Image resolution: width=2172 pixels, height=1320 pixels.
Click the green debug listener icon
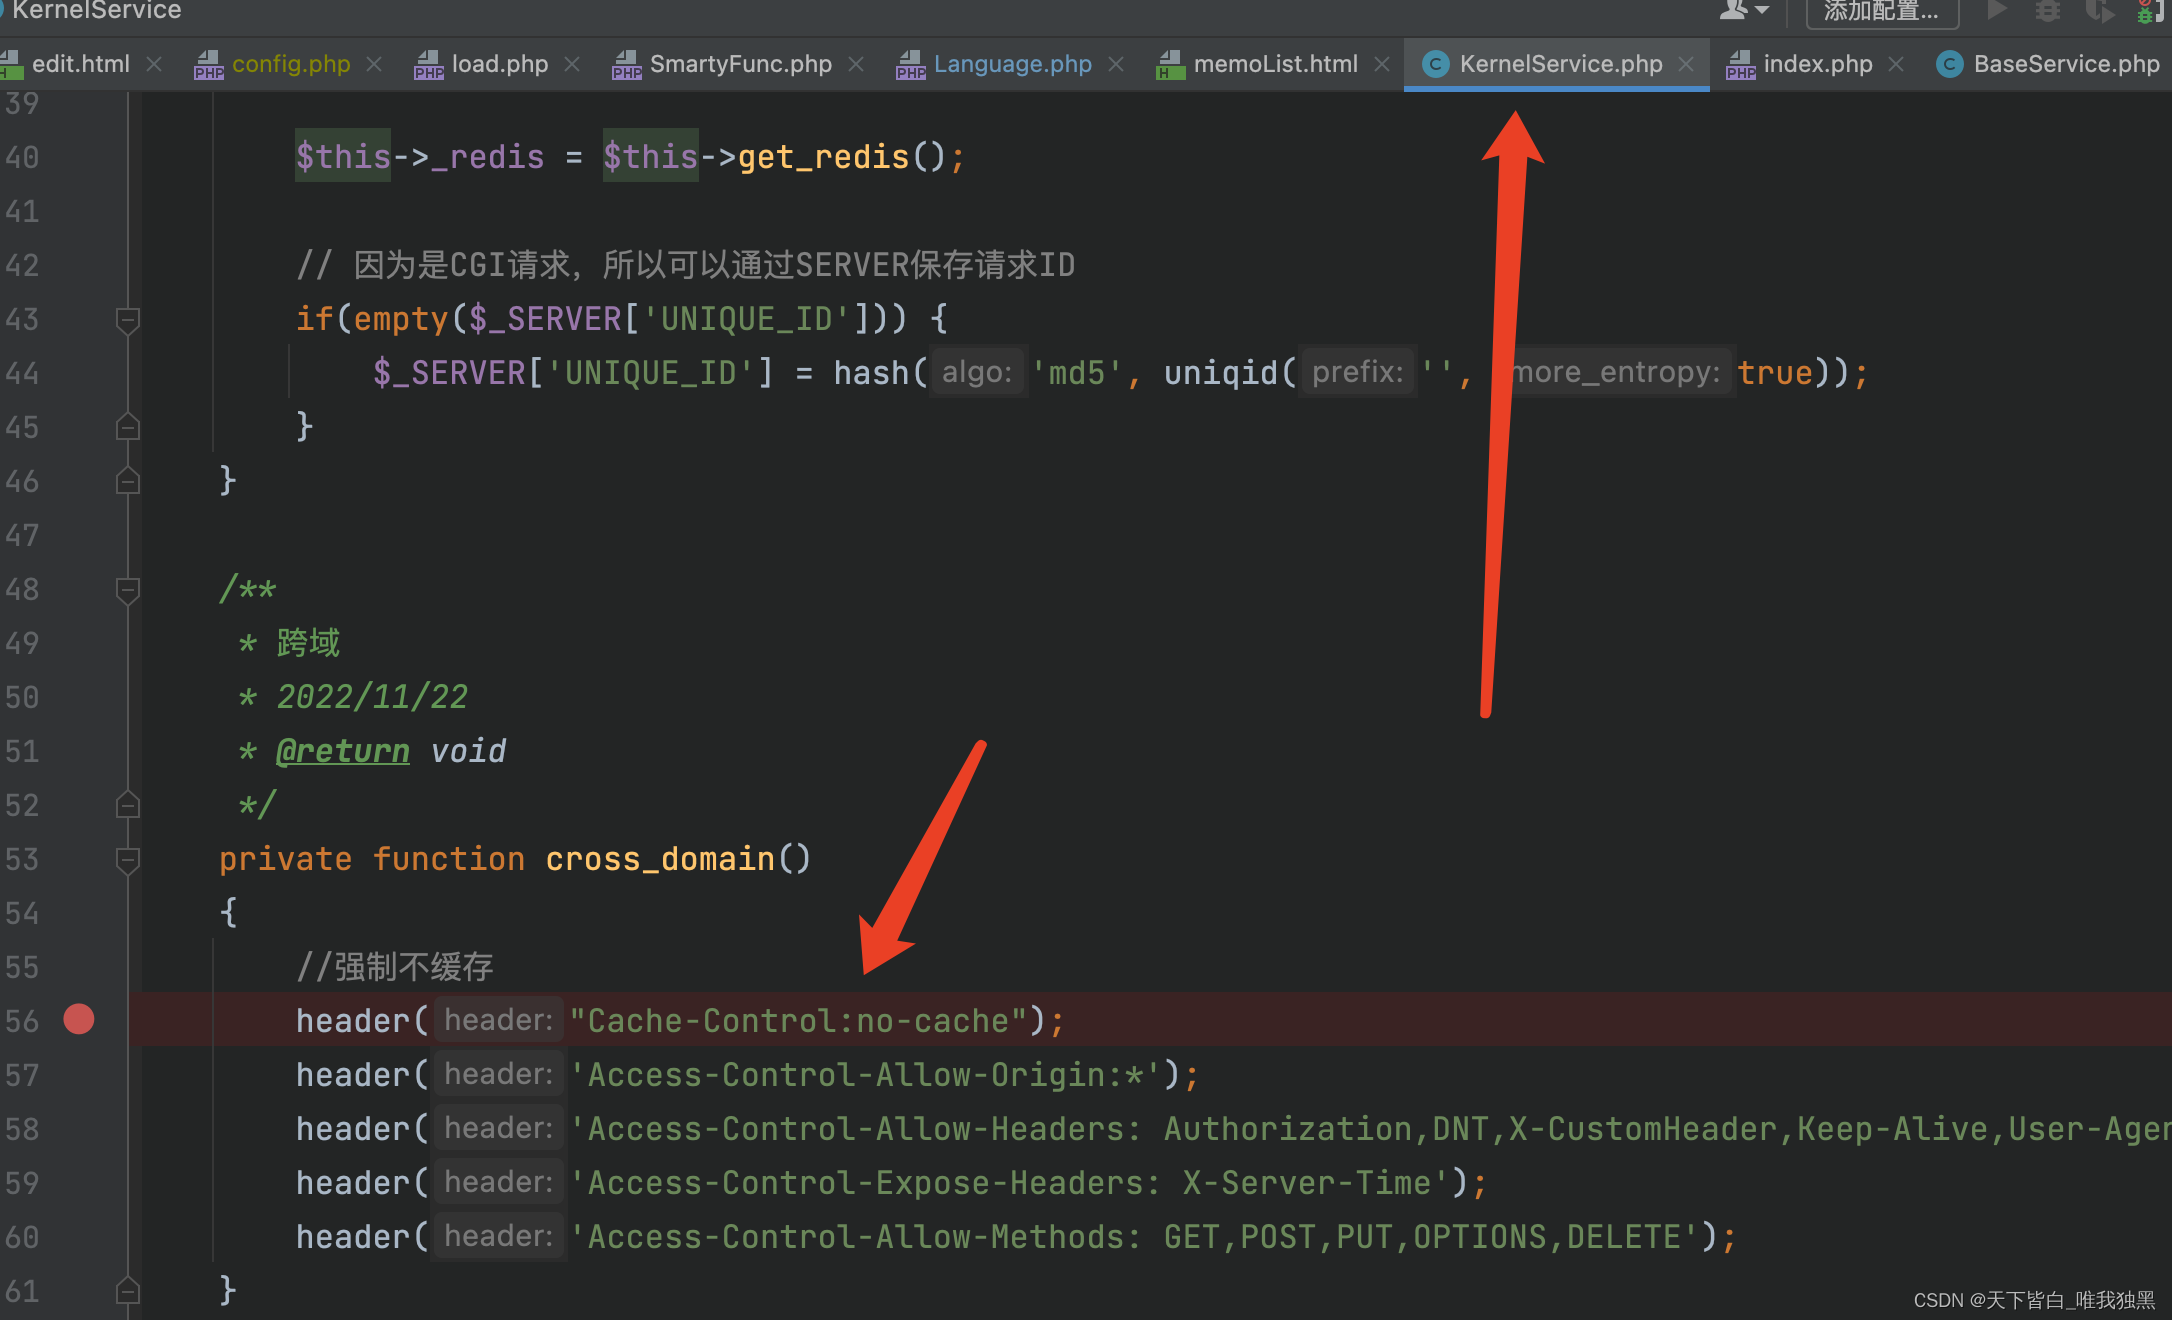click(2146, 14)
